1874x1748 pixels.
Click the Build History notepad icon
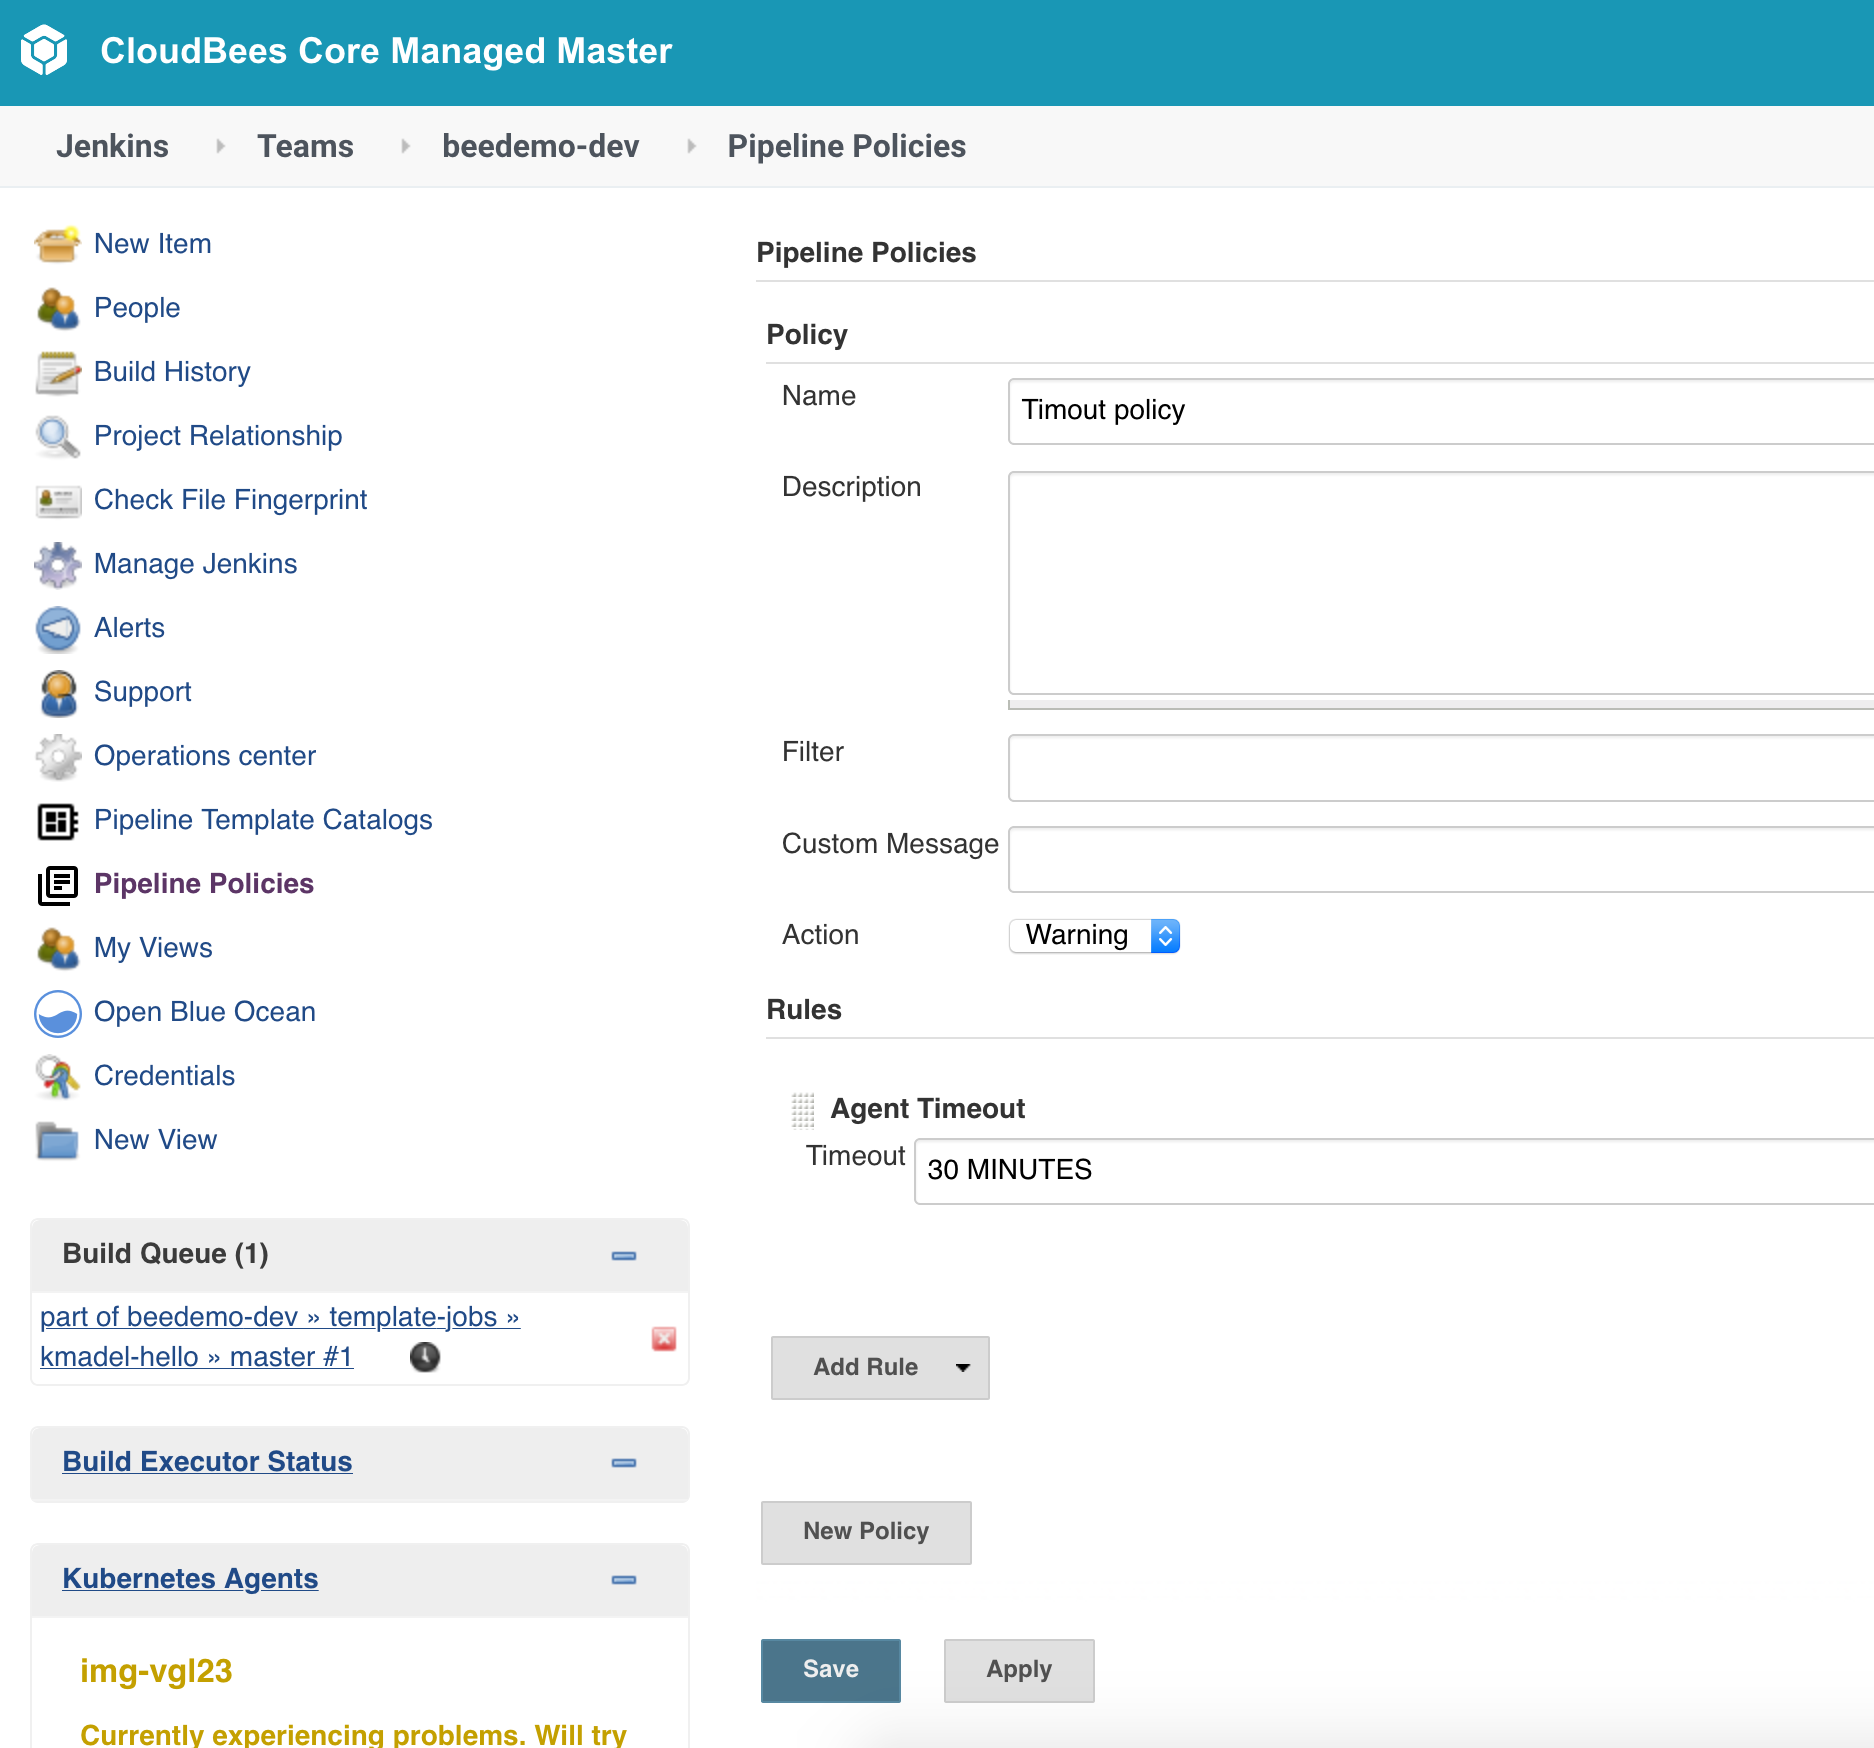57,372
